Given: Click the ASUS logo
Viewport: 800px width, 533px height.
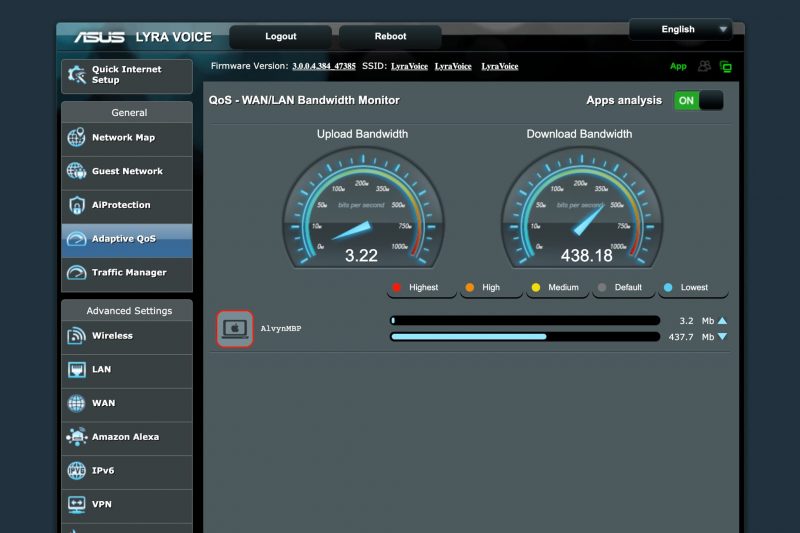Looking at the screenshot, I should pyautogui.click(x=99, y=37).
